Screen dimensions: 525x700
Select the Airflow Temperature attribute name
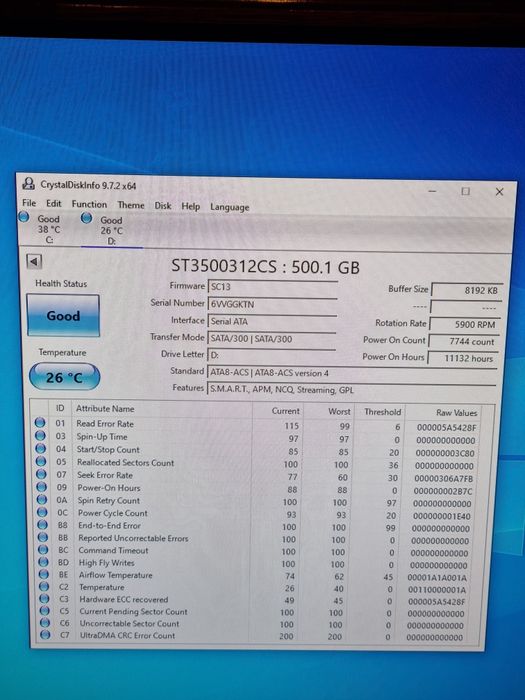(x=116, y=575)
